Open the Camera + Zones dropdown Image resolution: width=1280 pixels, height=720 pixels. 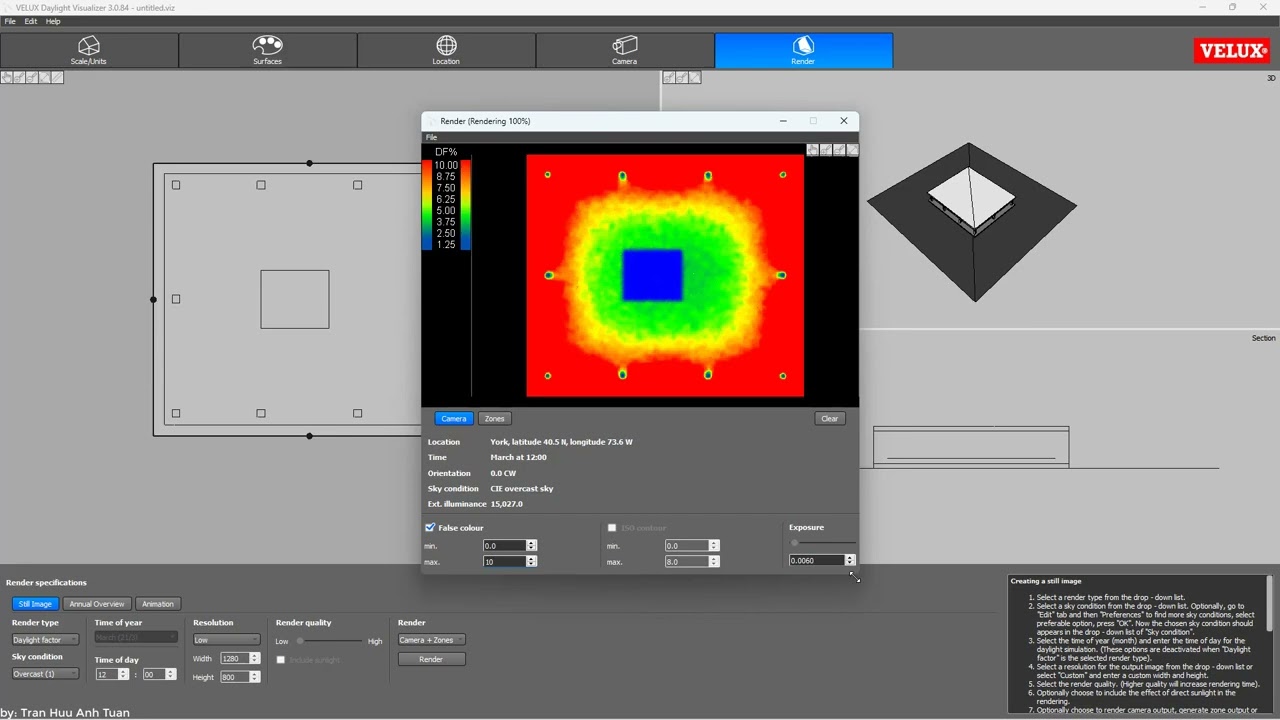(x=431, y=640)
